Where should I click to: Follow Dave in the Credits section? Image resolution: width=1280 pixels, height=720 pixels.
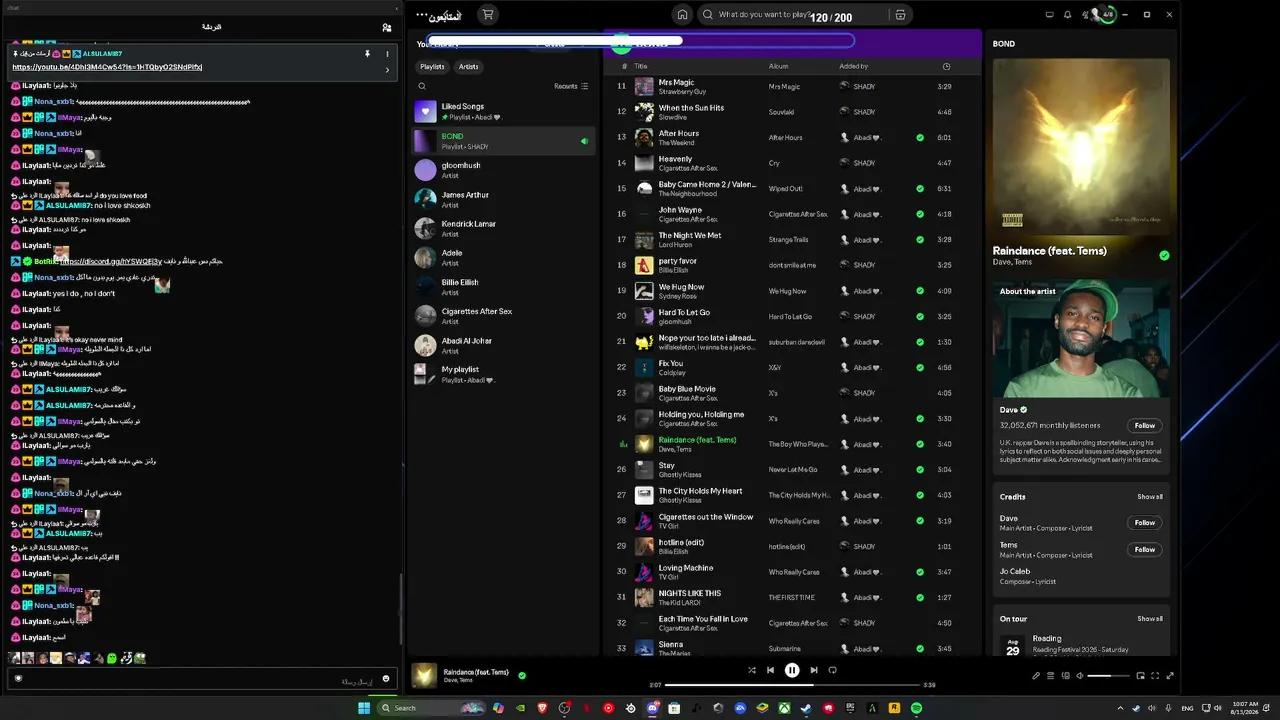point(1145,522)
